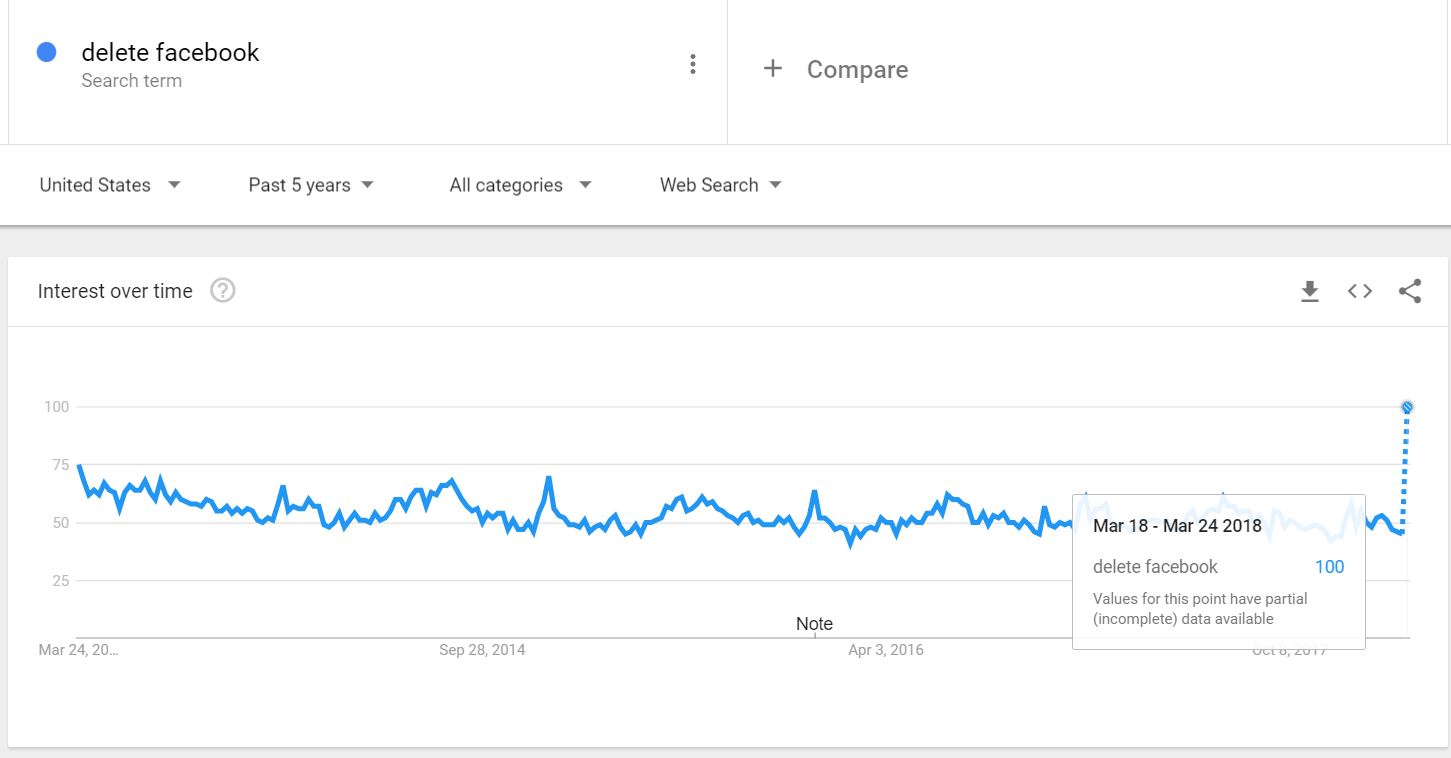1451x758 pixels.
Task: Open the three-dot menu for delete facebook
Action: click(693, 65)
